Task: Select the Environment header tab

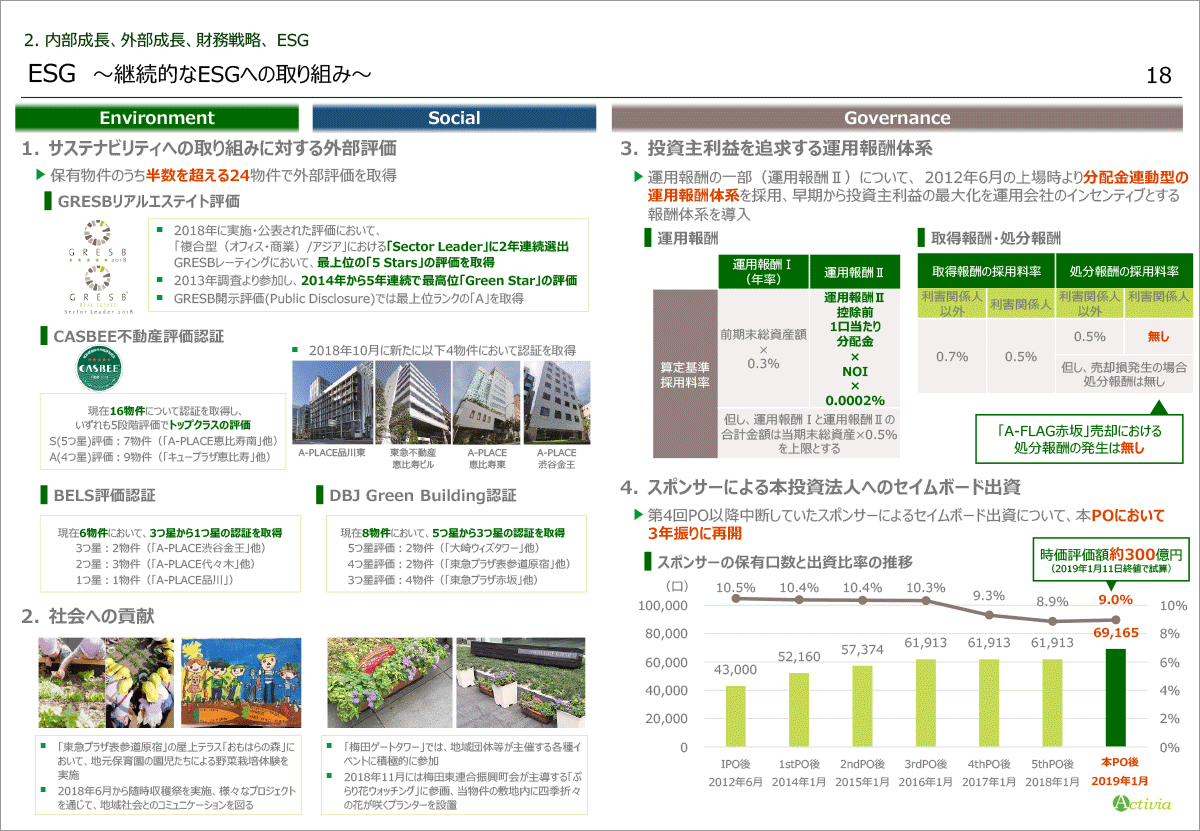Action: 156,118
